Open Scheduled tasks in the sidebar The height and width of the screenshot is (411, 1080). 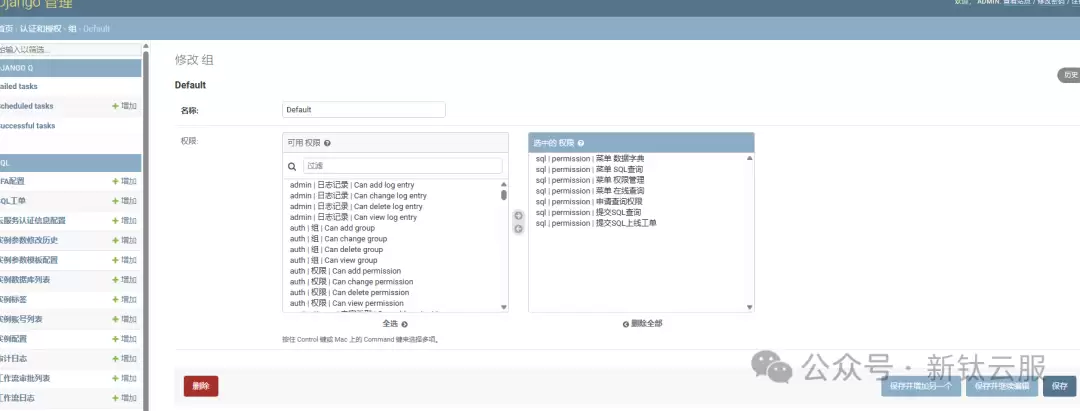(27, 106)
